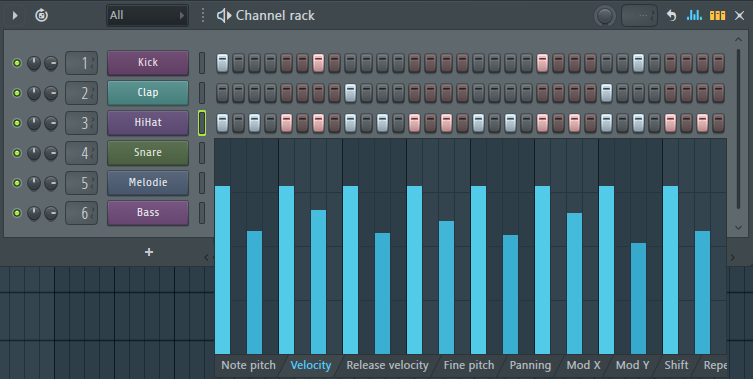Click the pattern length display box

pyautogui.click(x=639, y=16)
